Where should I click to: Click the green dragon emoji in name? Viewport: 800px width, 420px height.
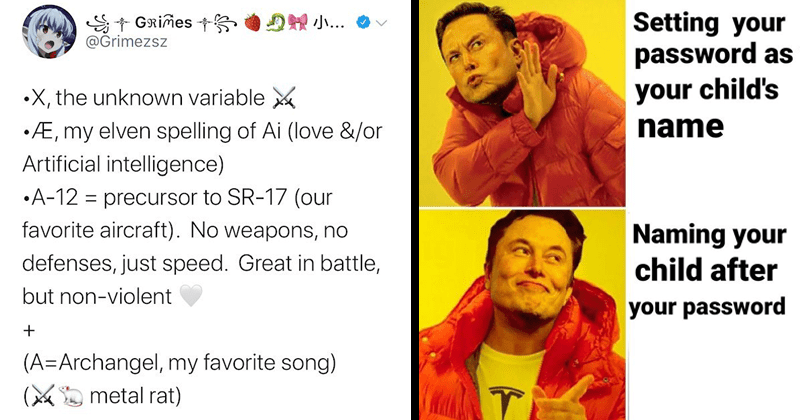pyautogui.click(x=275, y=22)
